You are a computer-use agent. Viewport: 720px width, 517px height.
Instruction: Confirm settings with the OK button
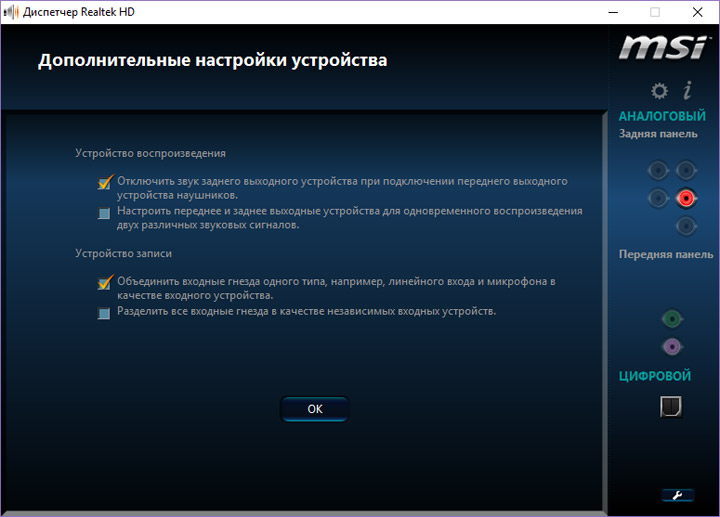click(x=315, y=409)
